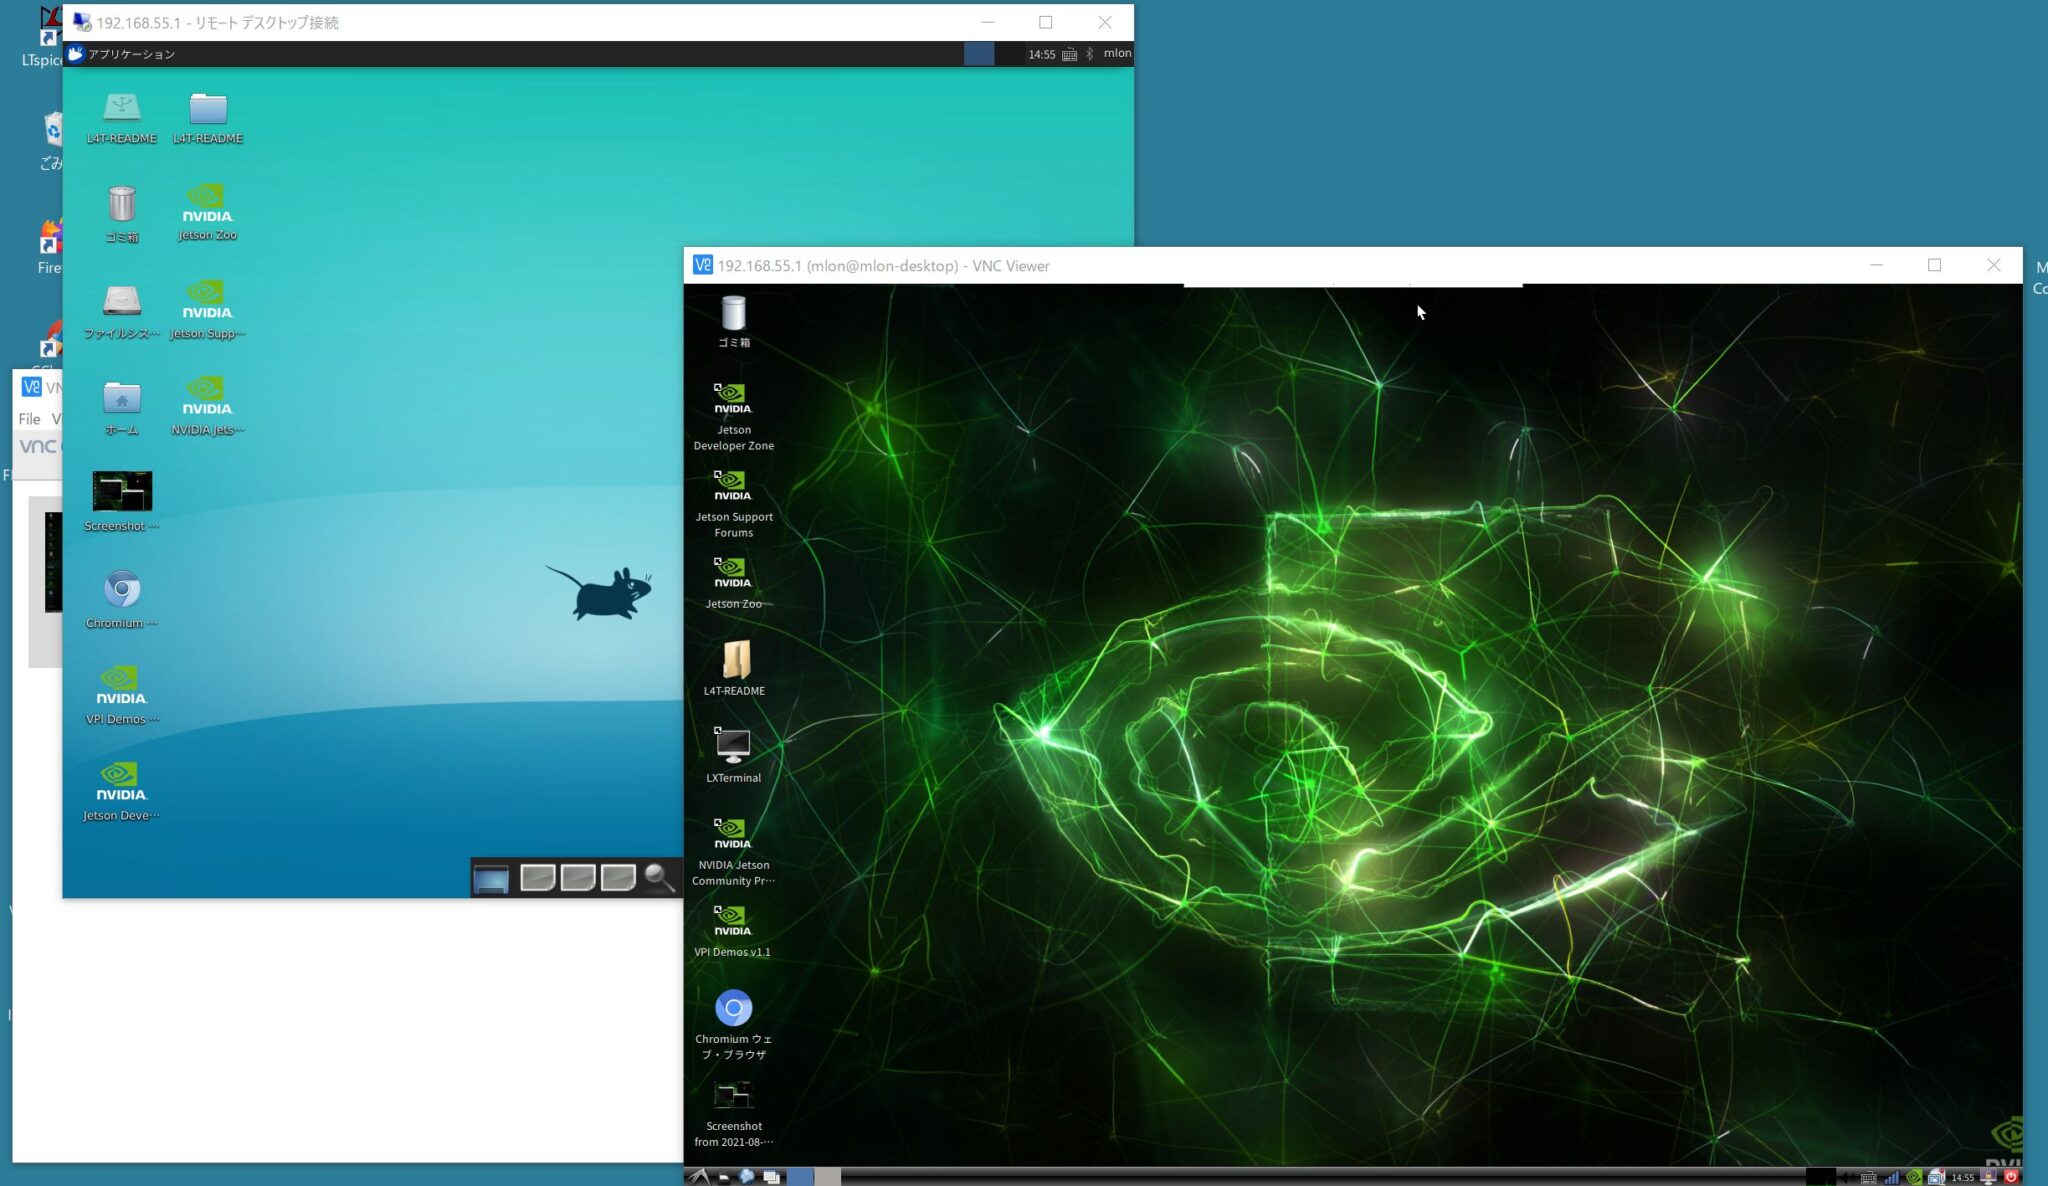The image size is (2048, 1186).
Task: Click the Xfce panel clock showing 14:55
Action: point(1041,54)
